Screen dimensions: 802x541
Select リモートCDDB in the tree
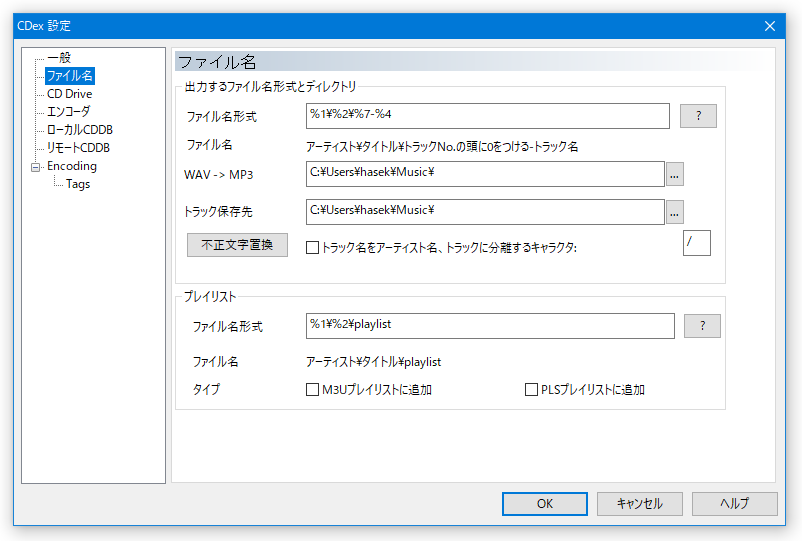point(78,147)
